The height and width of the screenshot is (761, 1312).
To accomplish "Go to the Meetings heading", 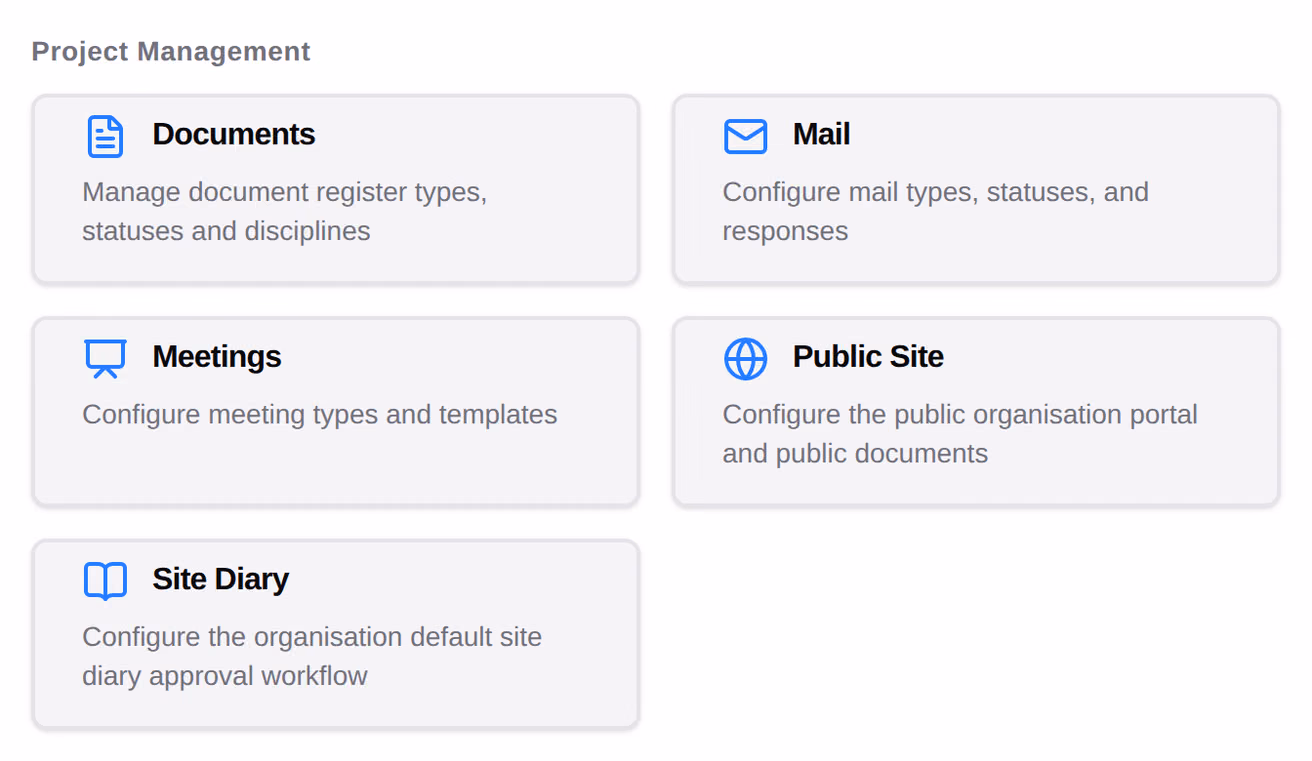I will 217,357.
